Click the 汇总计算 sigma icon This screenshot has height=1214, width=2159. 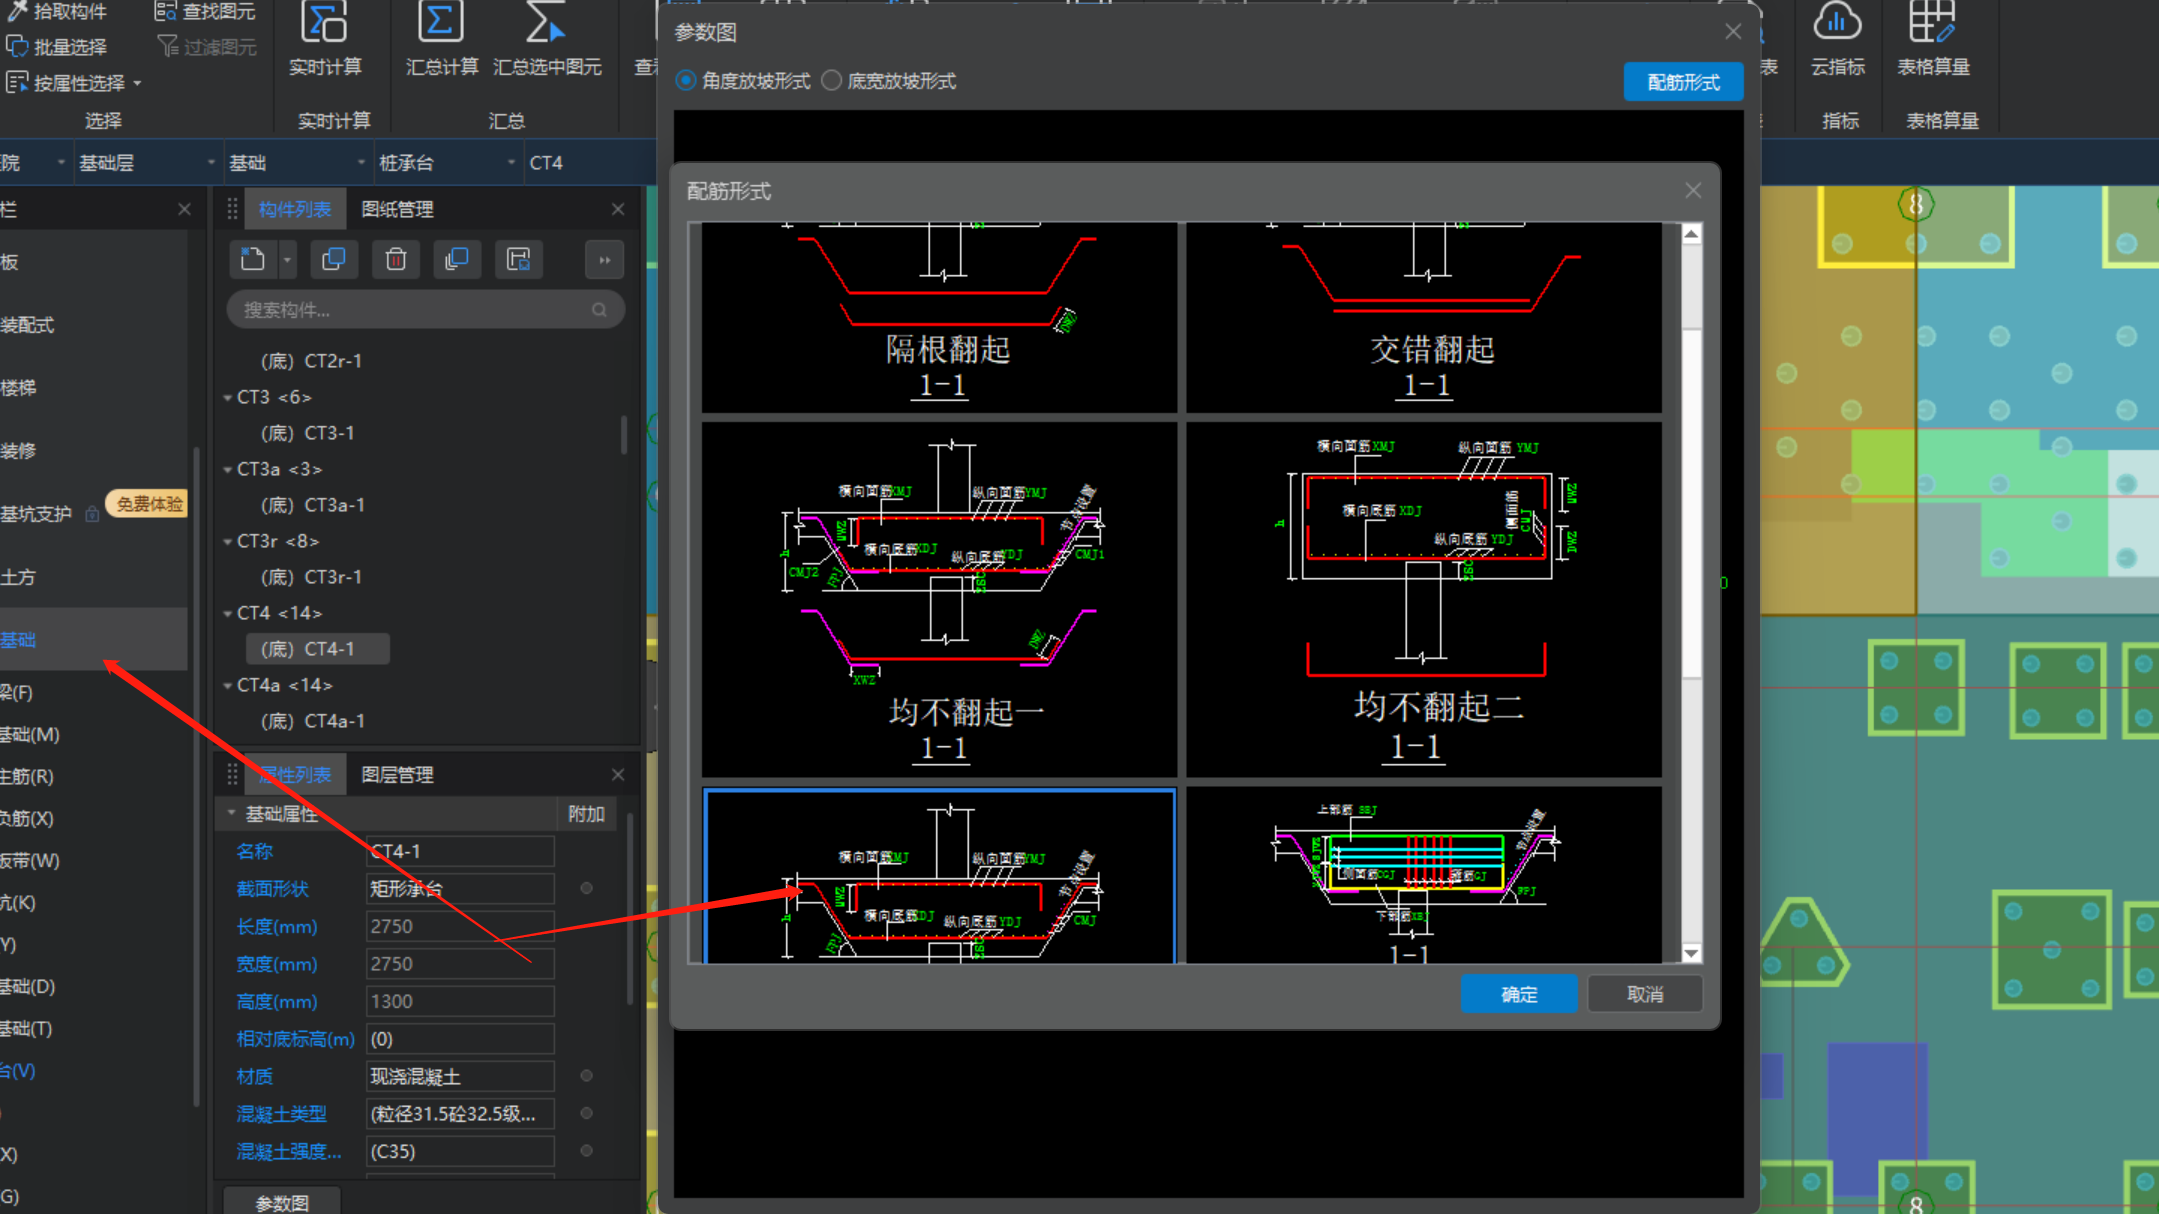(440, 22)
